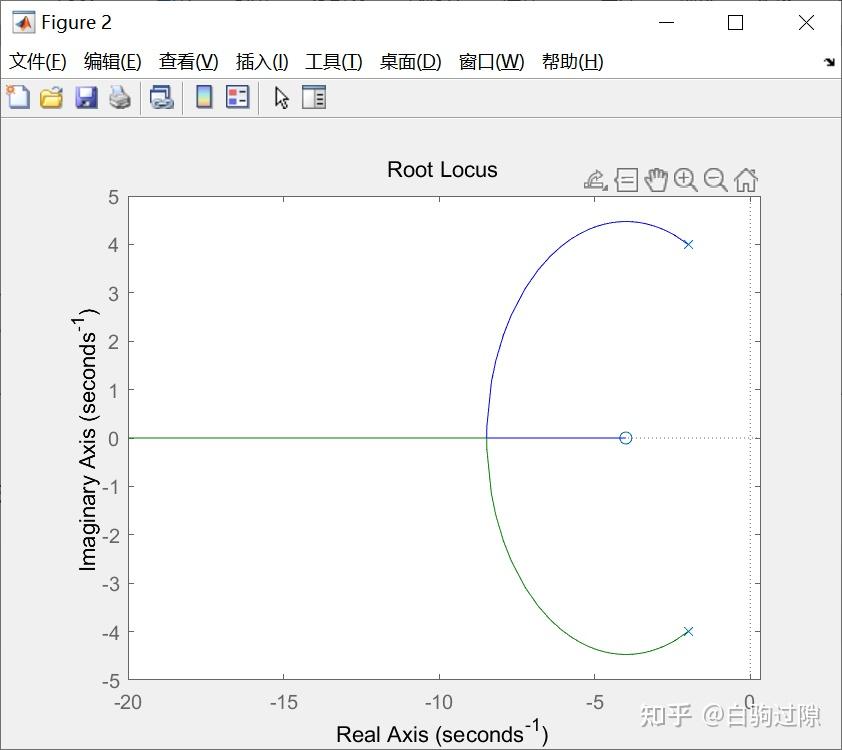This screenshot has width=842, height=750.
Task: Enable the pan hand tool
Action: [656, 180]
